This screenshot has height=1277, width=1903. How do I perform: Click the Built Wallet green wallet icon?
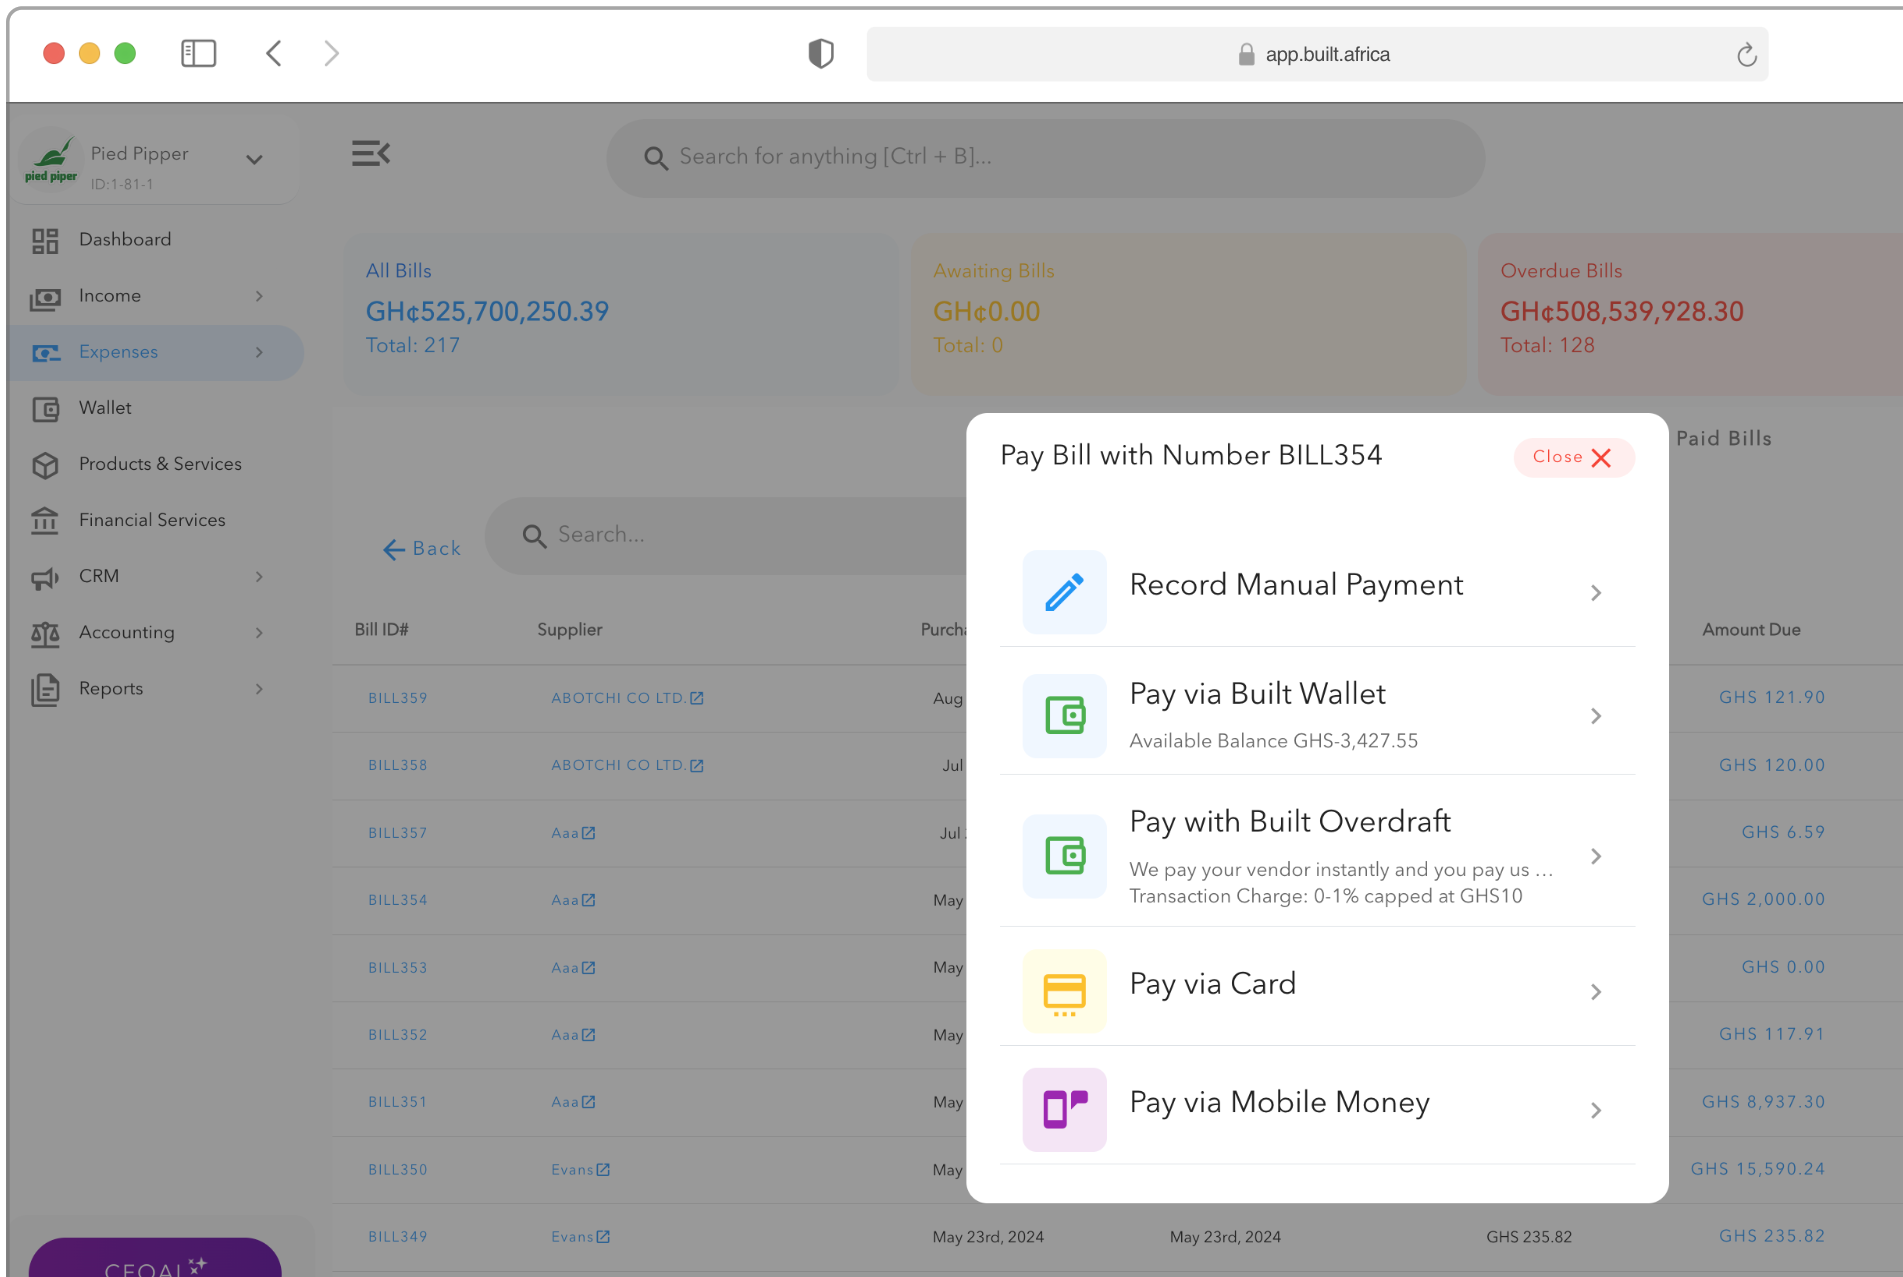pos(1064,716)
